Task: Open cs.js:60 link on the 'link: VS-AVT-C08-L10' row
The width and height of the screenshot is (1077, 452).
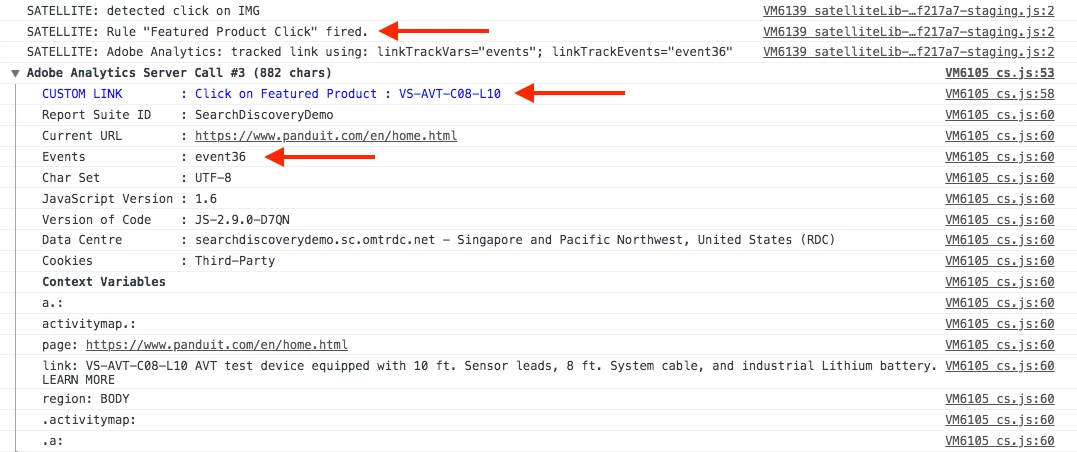Action: [999, 366]
